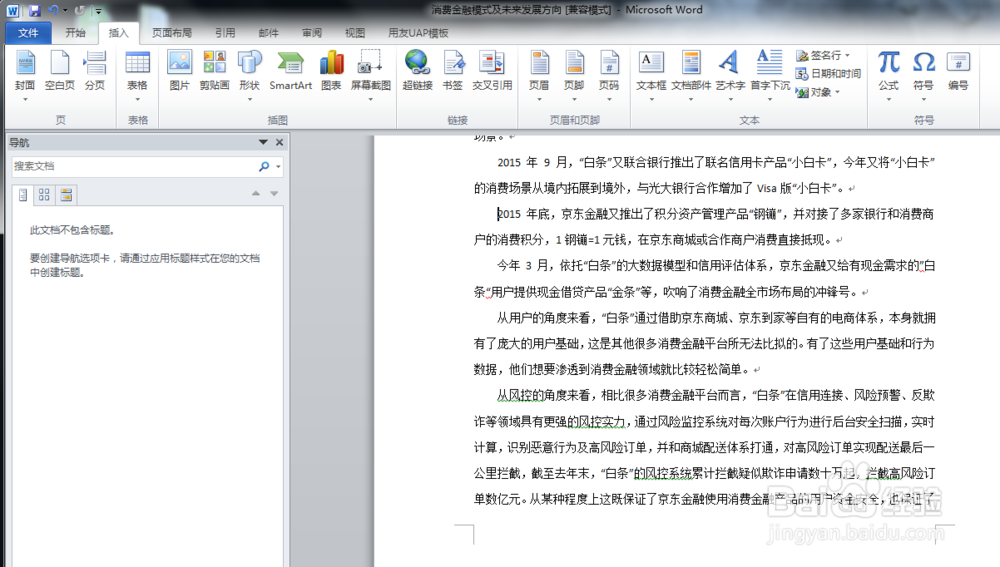Go to next heading arrow
1000x567 pixels.
[274, 193]
